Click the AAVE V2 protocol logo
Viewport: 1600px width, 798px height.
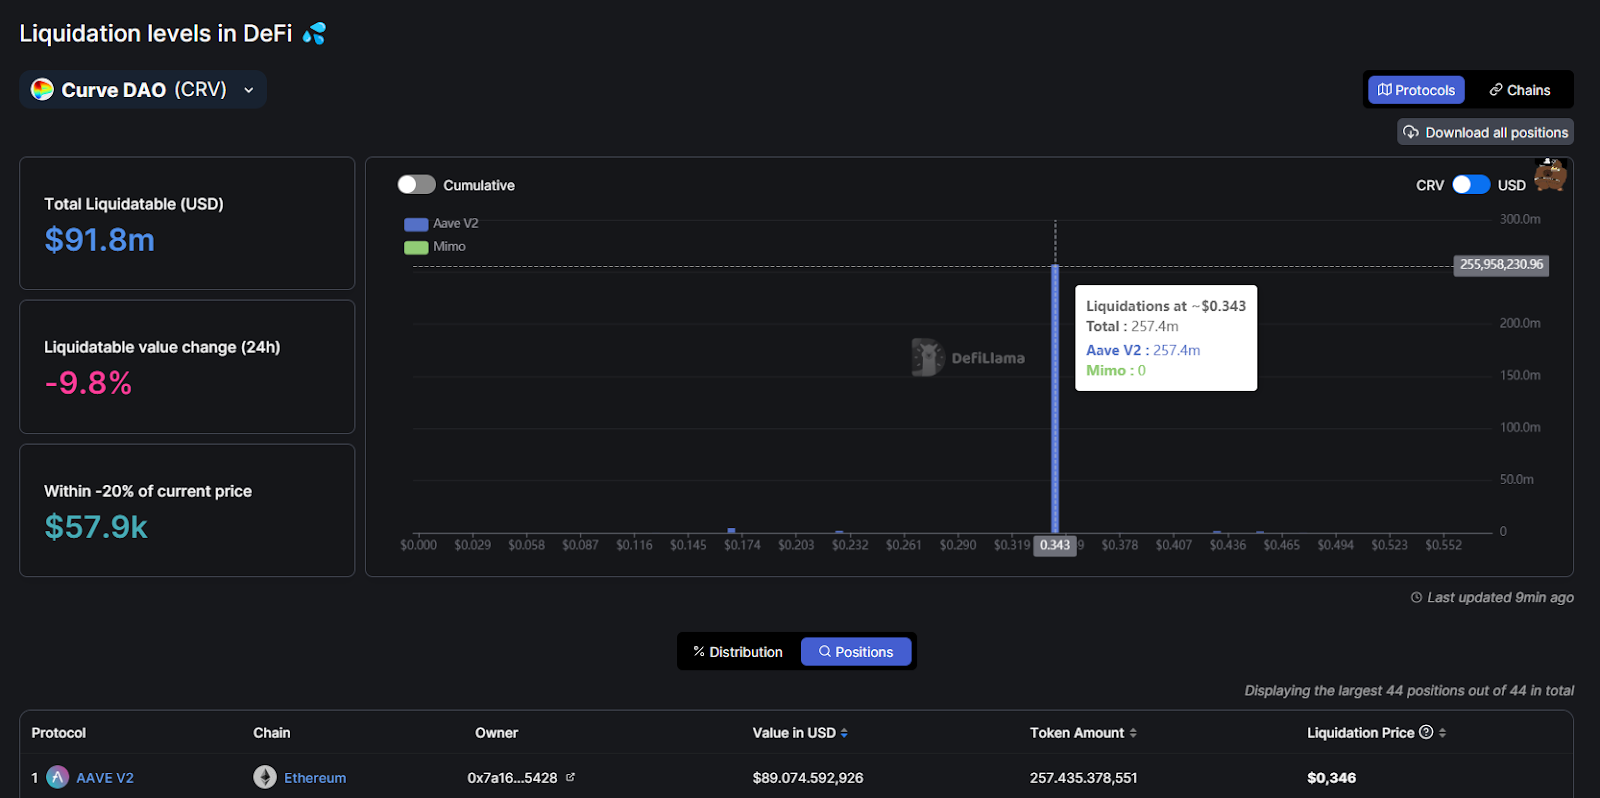tap(58, 777)
